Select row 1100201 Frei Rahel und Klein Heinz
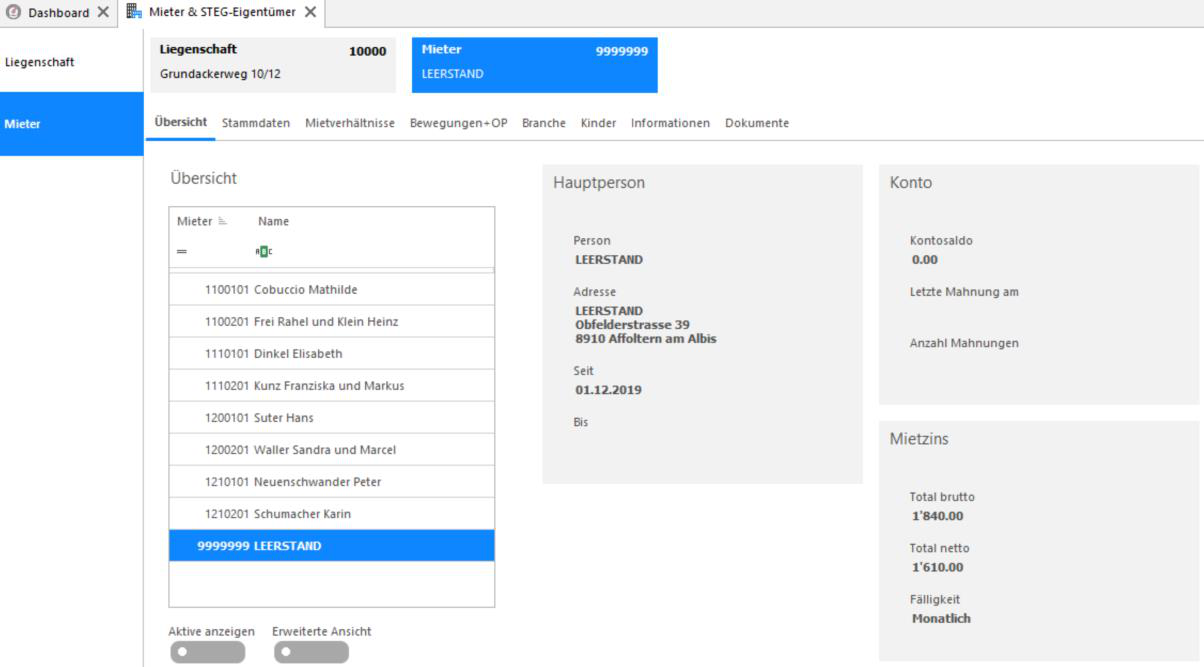This screenshot has height=667, width=1204. [x=332, y=322]
